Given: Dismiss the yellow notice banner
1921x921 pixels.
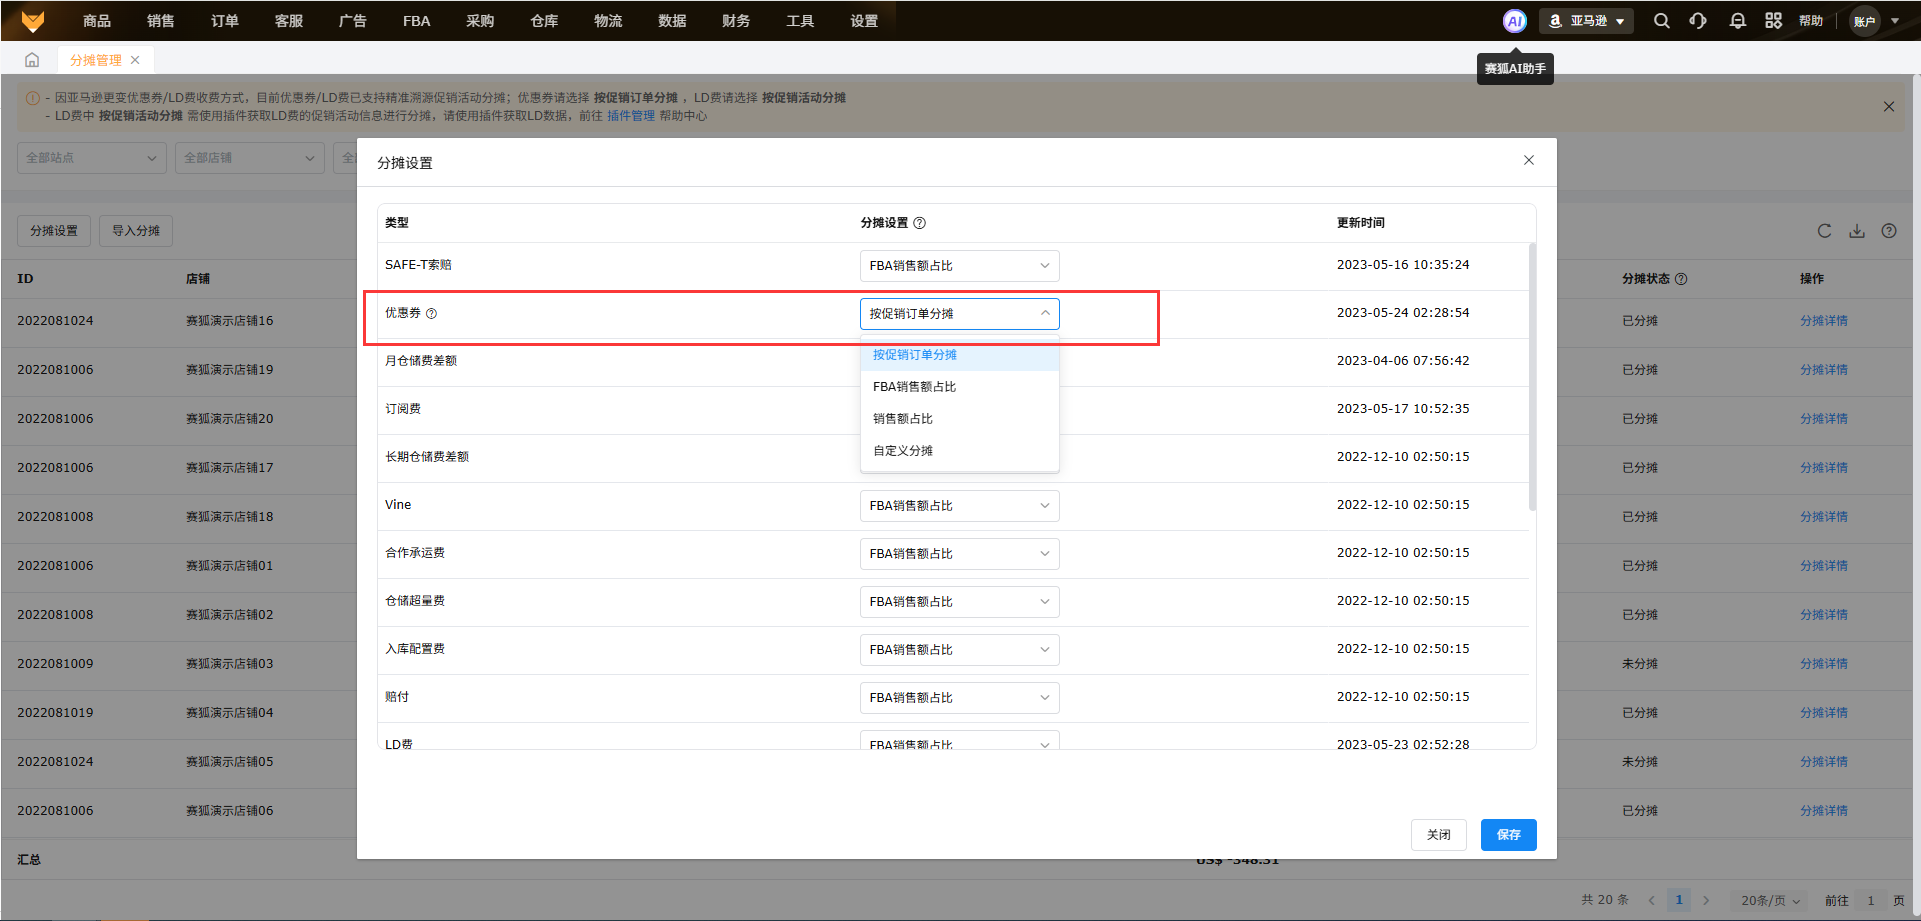Looking at the screenshot, I should pos(1889,107).
